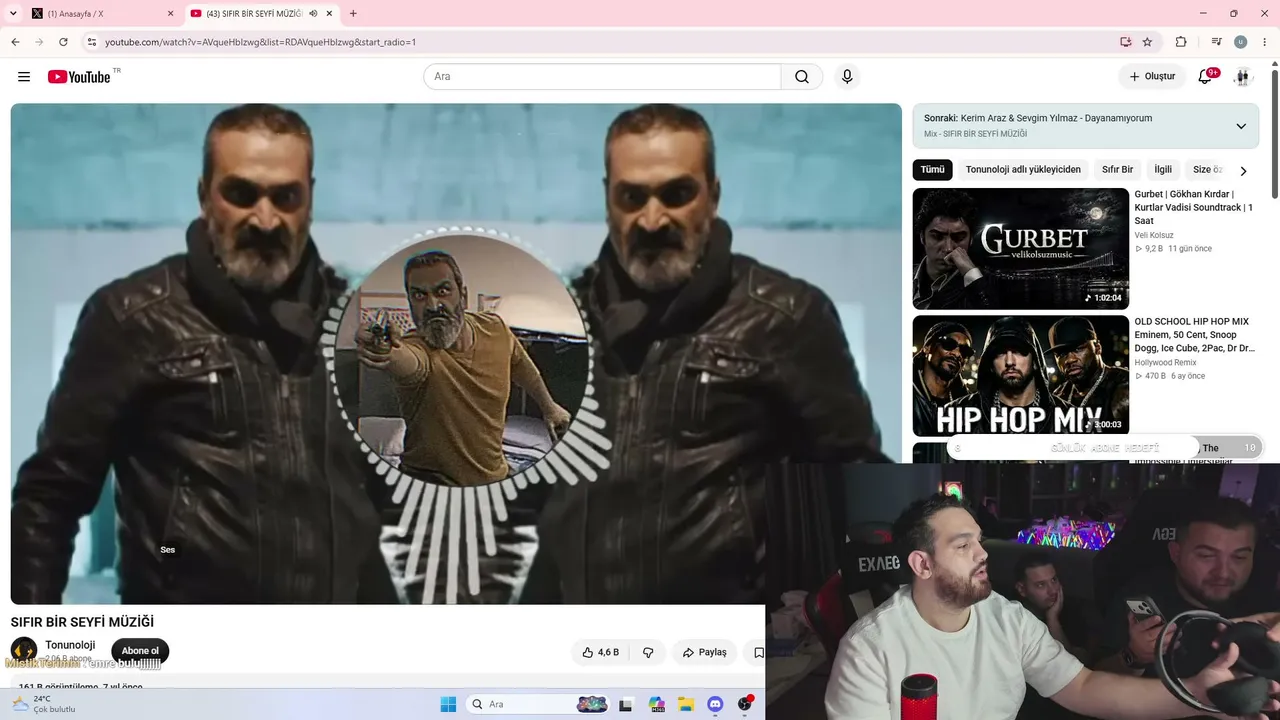Select the Tonunoloji adlı yükleyiciden chip

click(1023, 170)
